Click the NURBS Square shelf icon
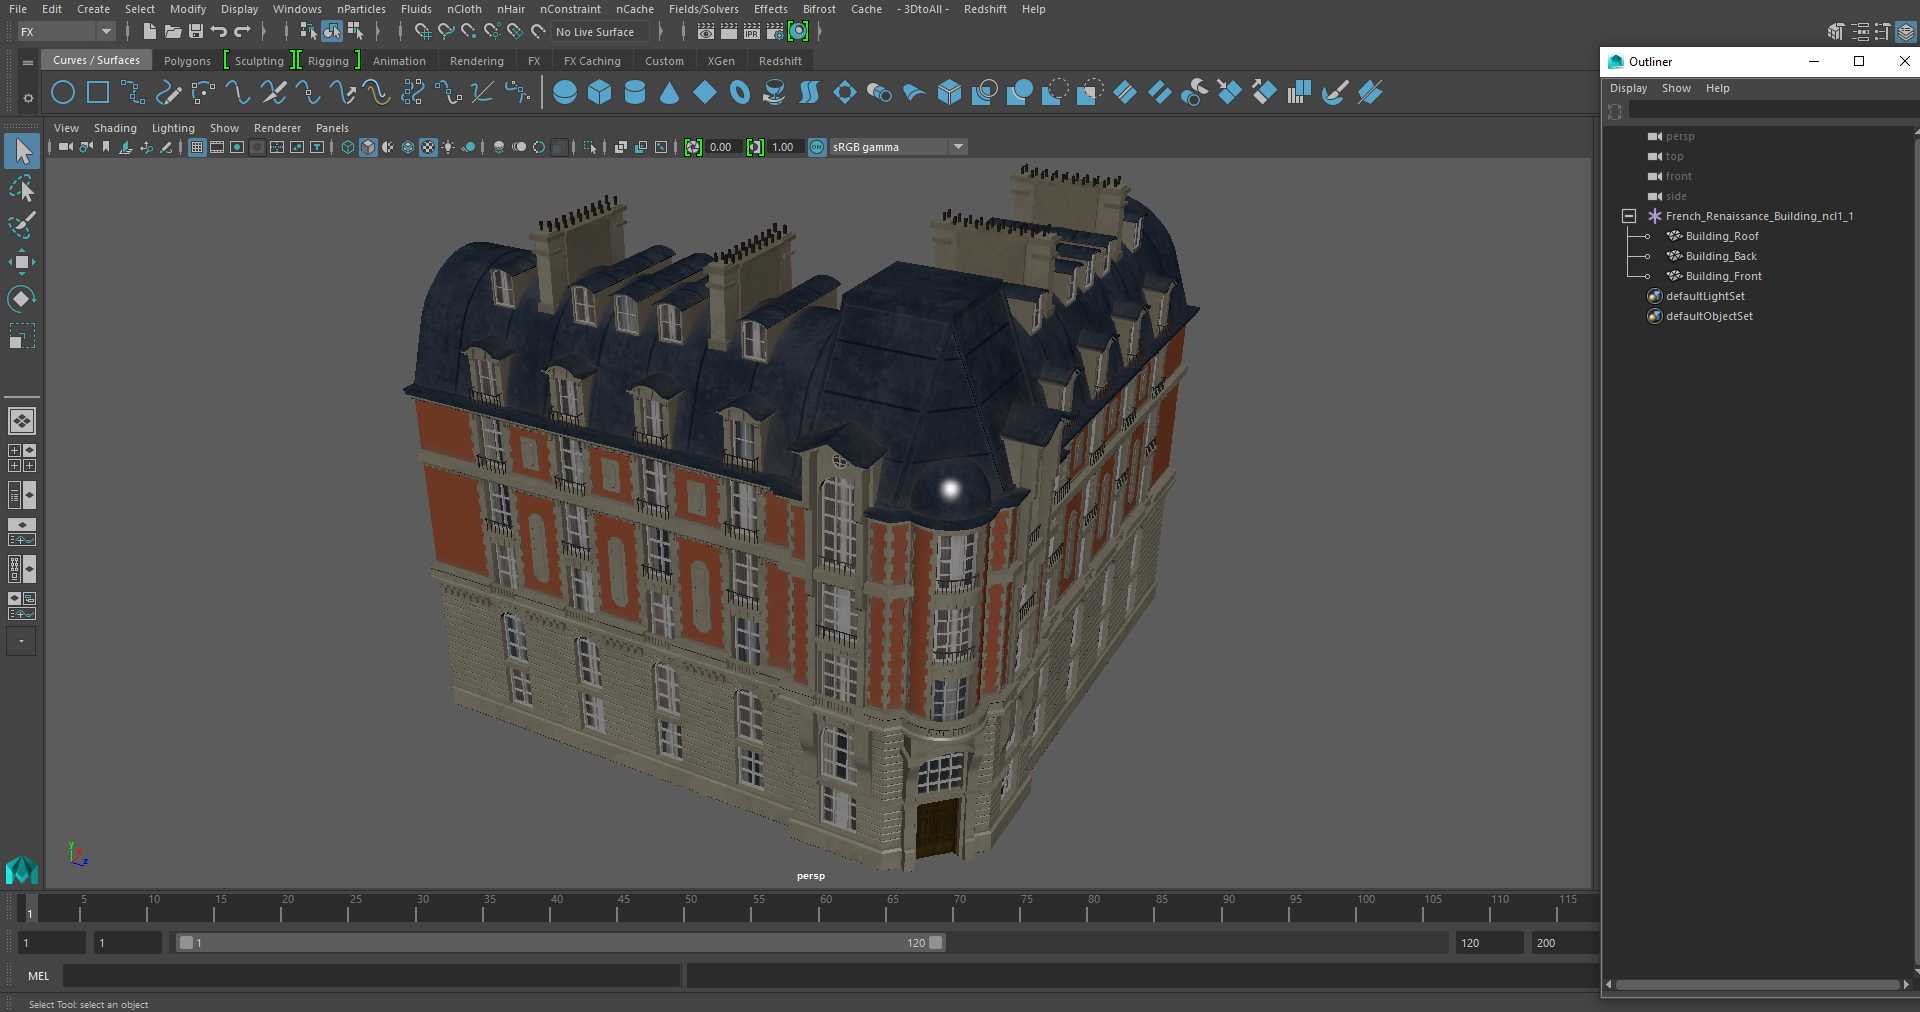Viewport: 1920px width, 1012px height. [98, 93]
